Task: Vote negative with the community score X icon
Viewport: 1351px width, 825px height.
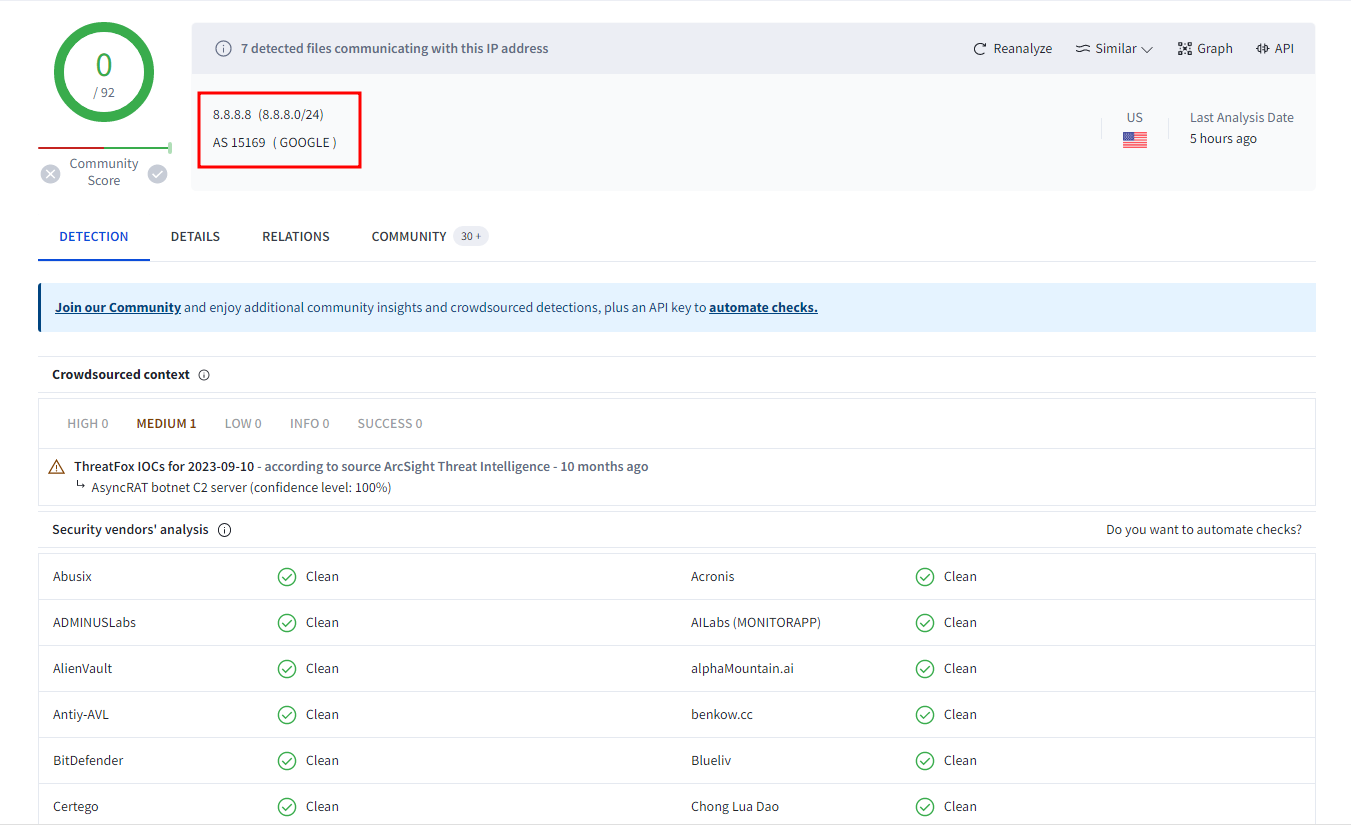Action: point(51,174)
